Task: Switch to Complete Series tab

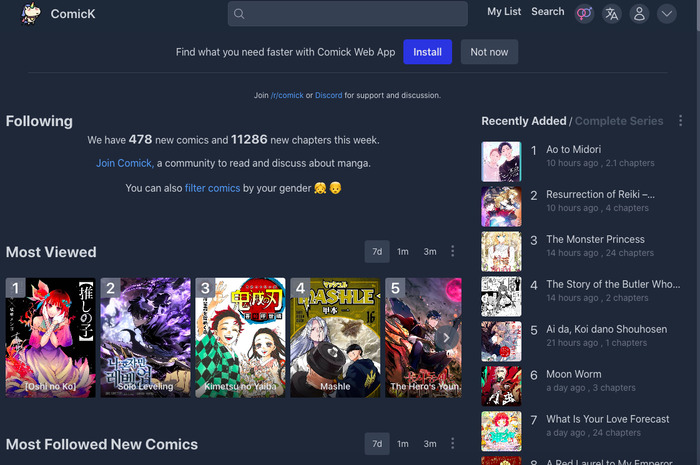Action: tap(619, 121)
